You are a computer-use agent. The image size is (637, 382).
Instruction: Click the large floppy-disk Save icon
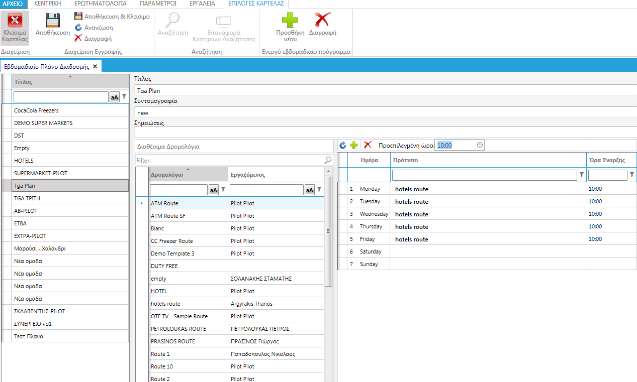pyautogui.click(x=53, y=20)
